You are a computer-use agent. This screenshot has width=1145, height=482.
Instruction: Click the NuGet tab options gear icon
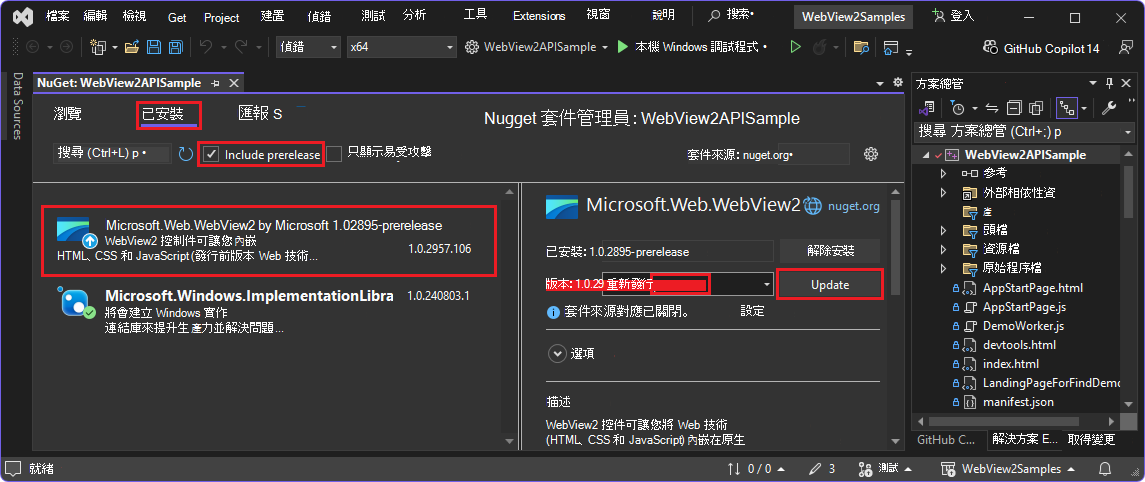click(898, 83)
